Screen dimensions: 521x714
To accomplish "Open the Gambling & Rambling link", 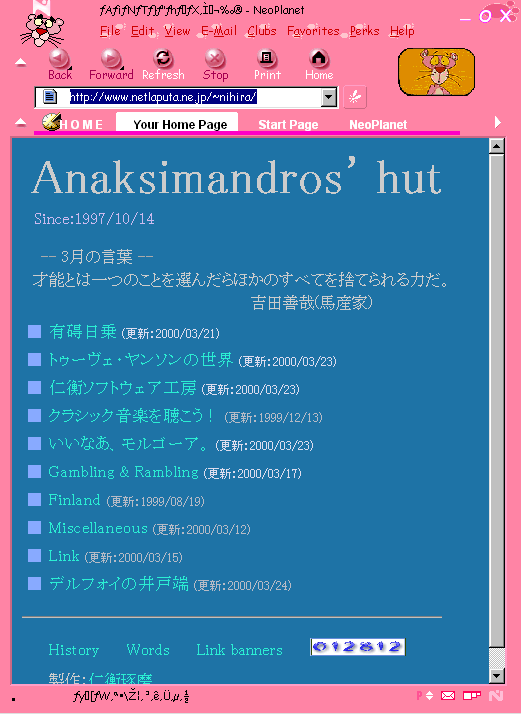I will tap(123, 472).
